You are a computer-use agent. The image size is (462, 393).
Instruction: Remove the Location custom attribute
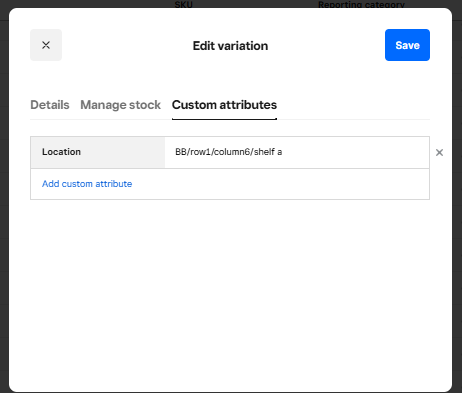tap(439, 152)
